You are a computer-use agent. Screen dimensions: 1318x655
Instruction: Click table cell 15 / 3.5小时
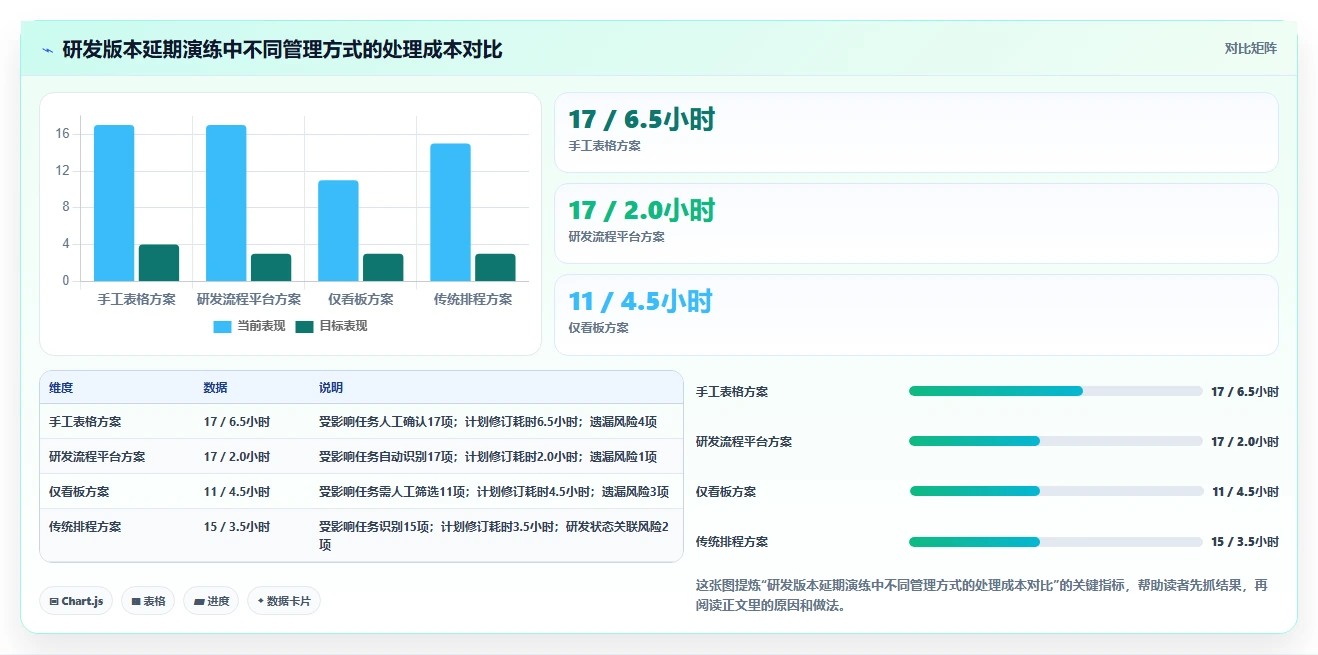click(237, 526)
